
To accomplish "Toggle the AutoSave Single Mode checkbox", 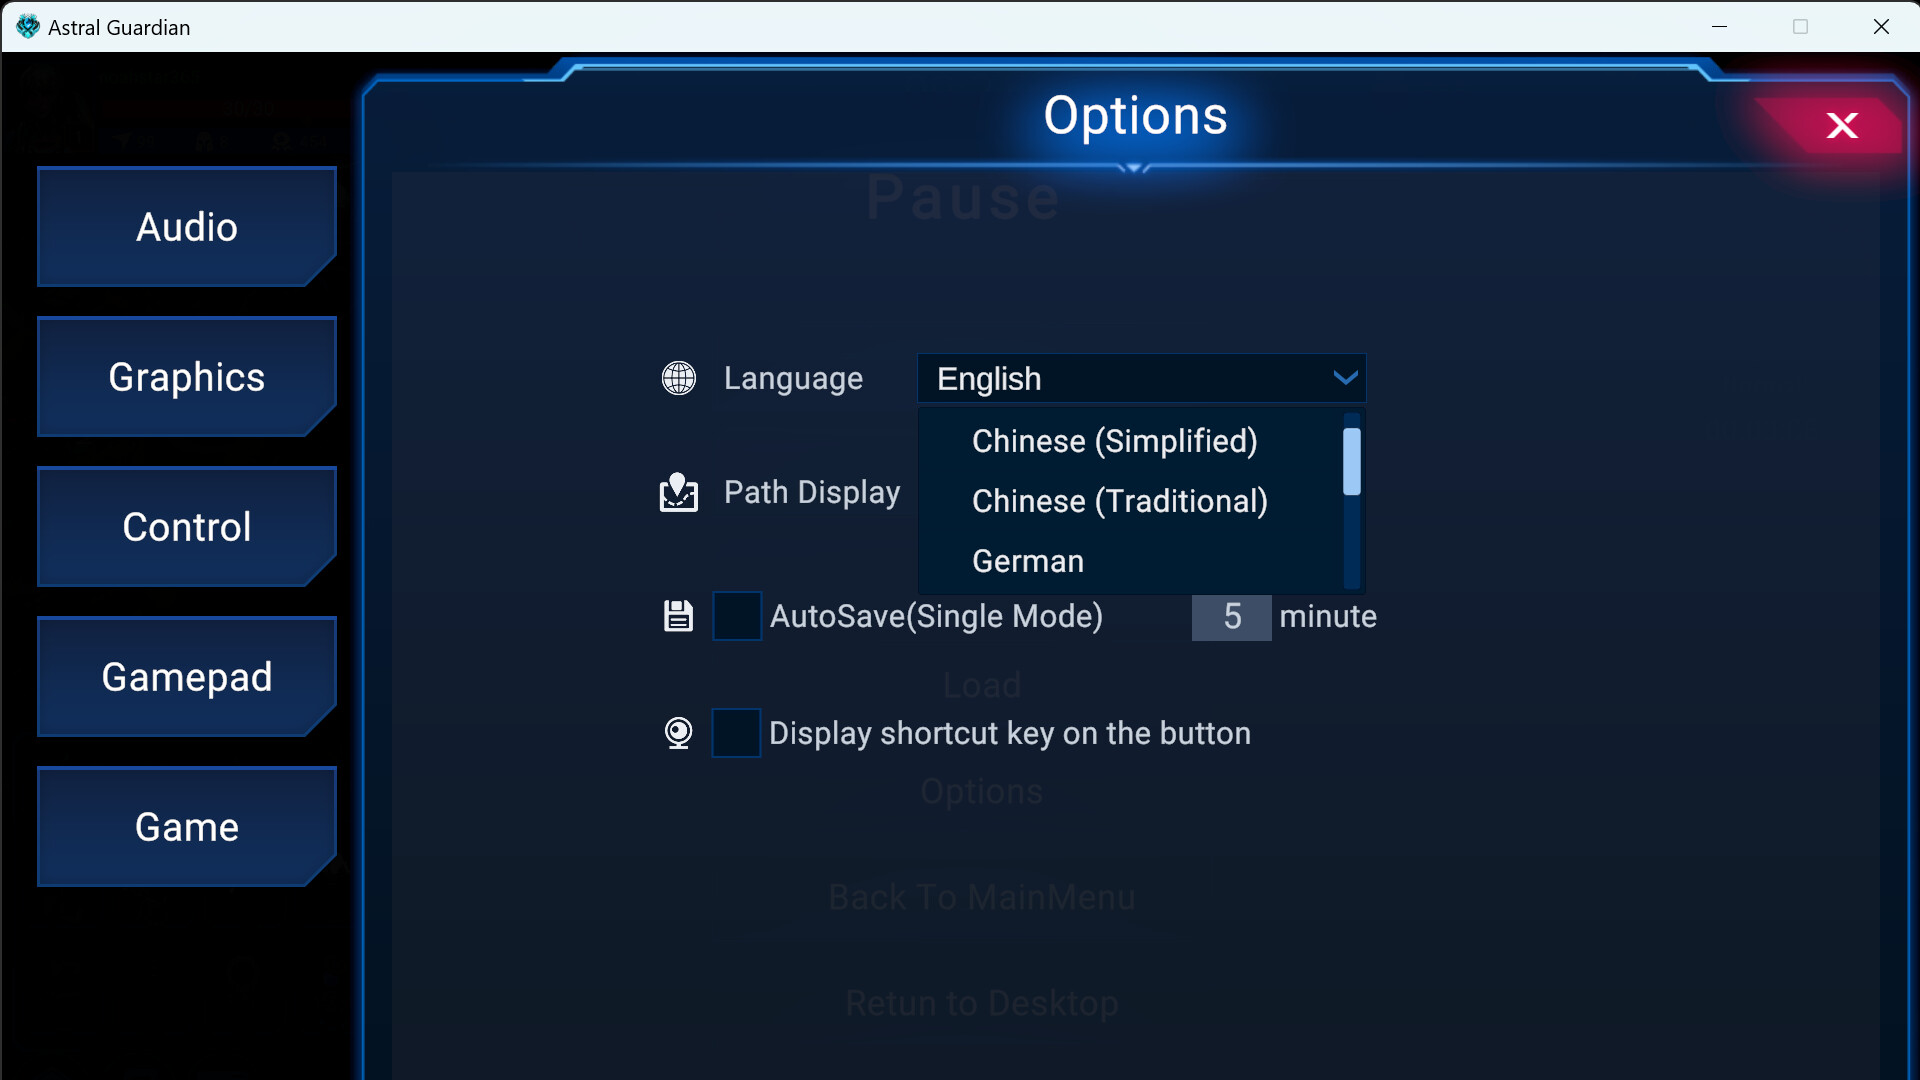I will point(735,616).
